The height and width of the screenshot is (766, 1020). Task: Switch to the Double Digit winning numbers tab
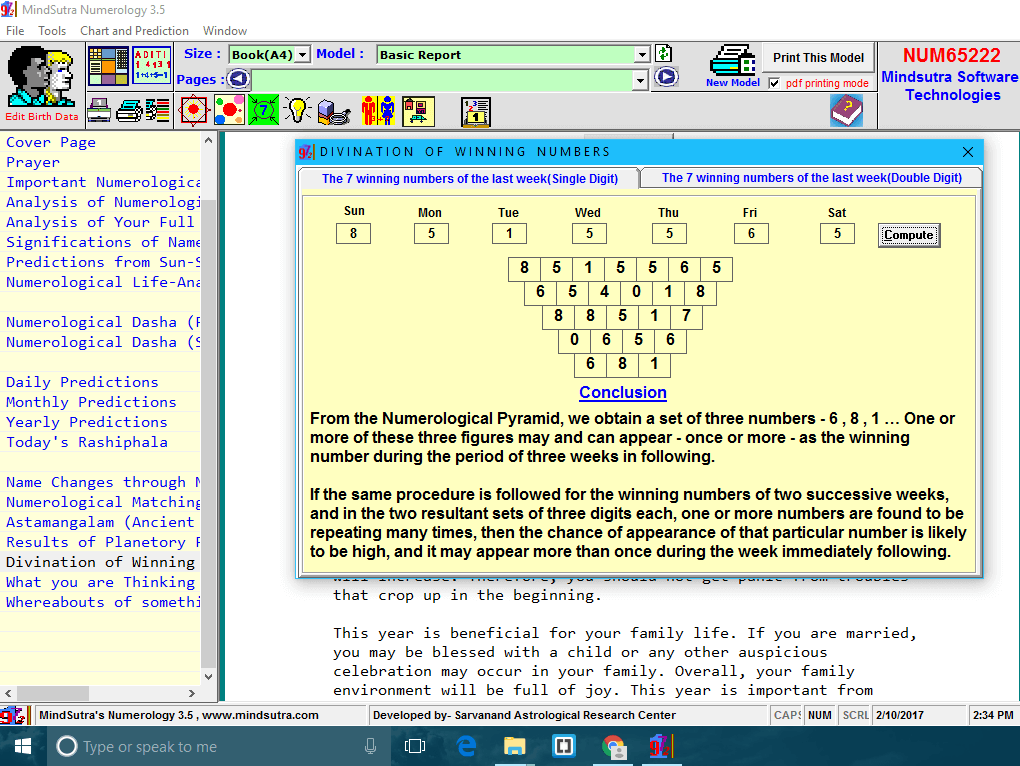coord(811,178)
